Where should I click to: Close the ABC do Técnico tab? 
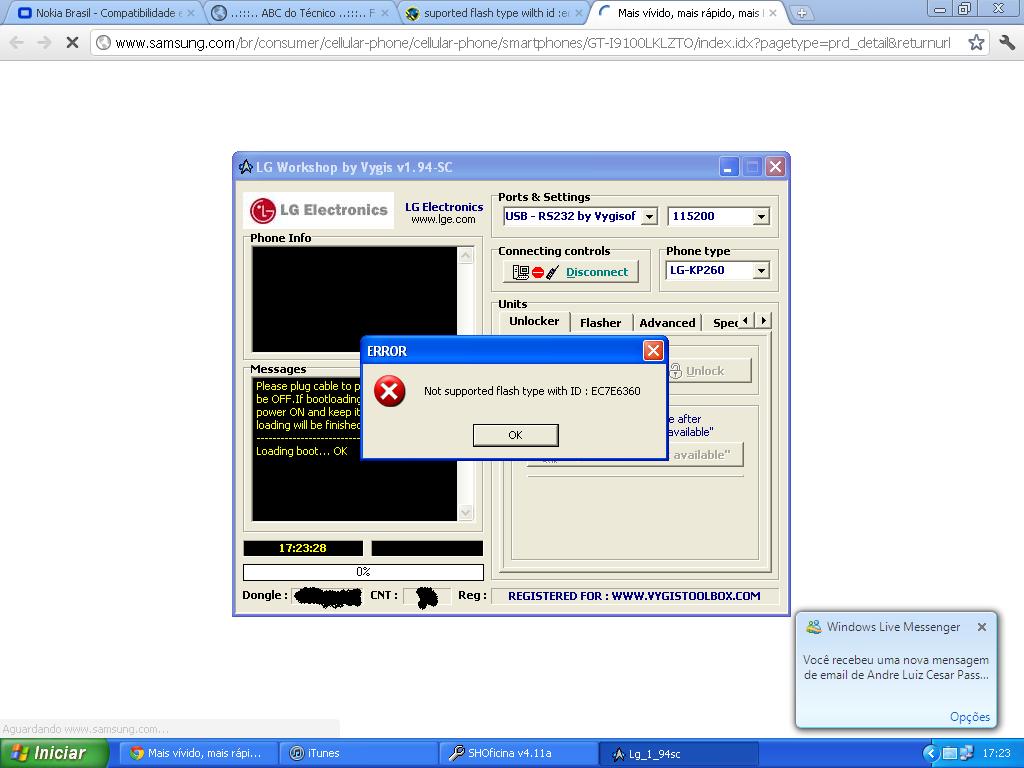385,13
